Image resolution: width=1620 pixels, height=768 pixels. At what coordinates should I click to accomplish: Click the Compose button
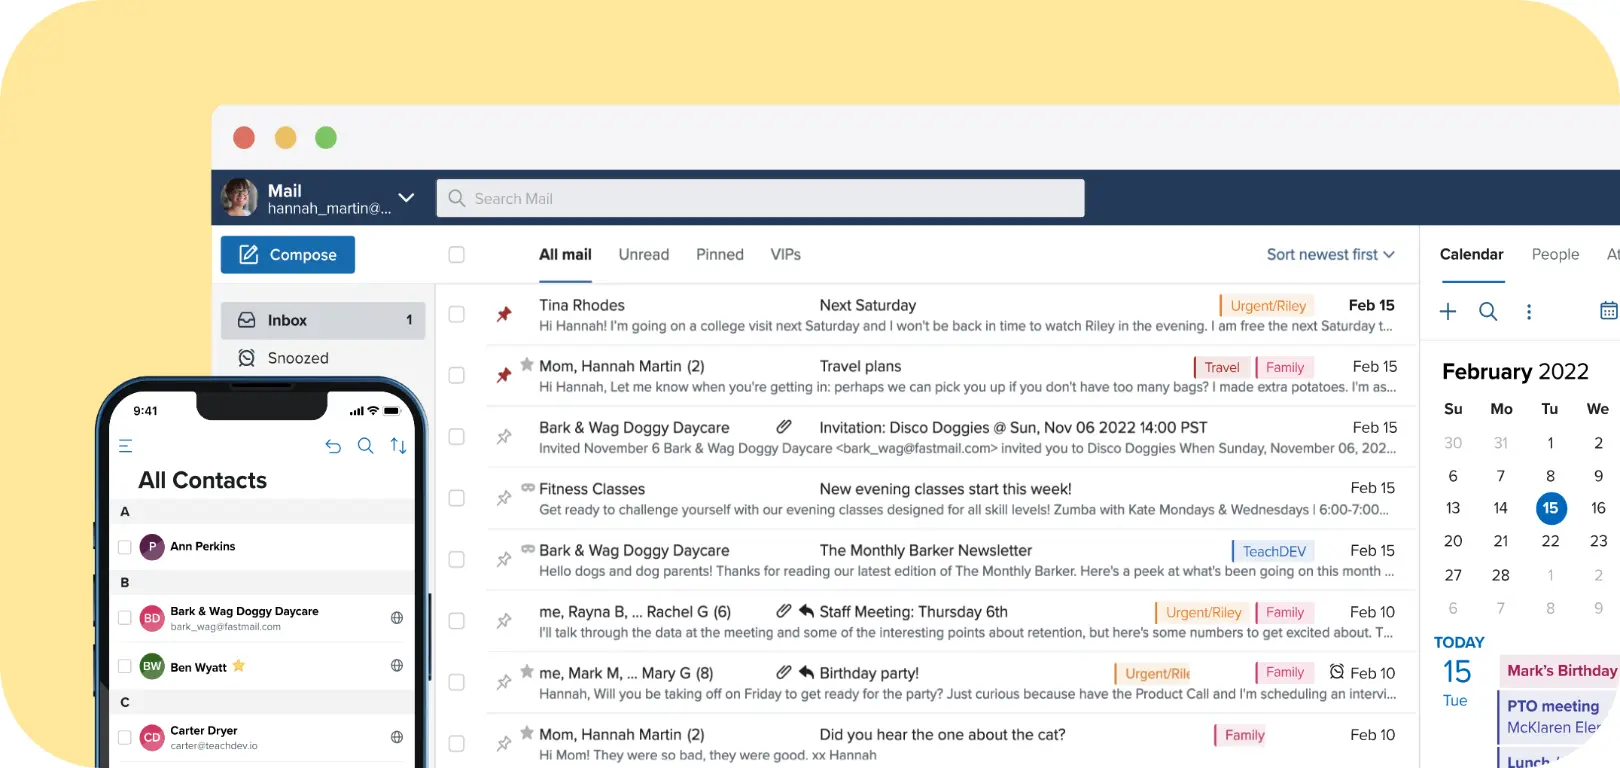288,255
